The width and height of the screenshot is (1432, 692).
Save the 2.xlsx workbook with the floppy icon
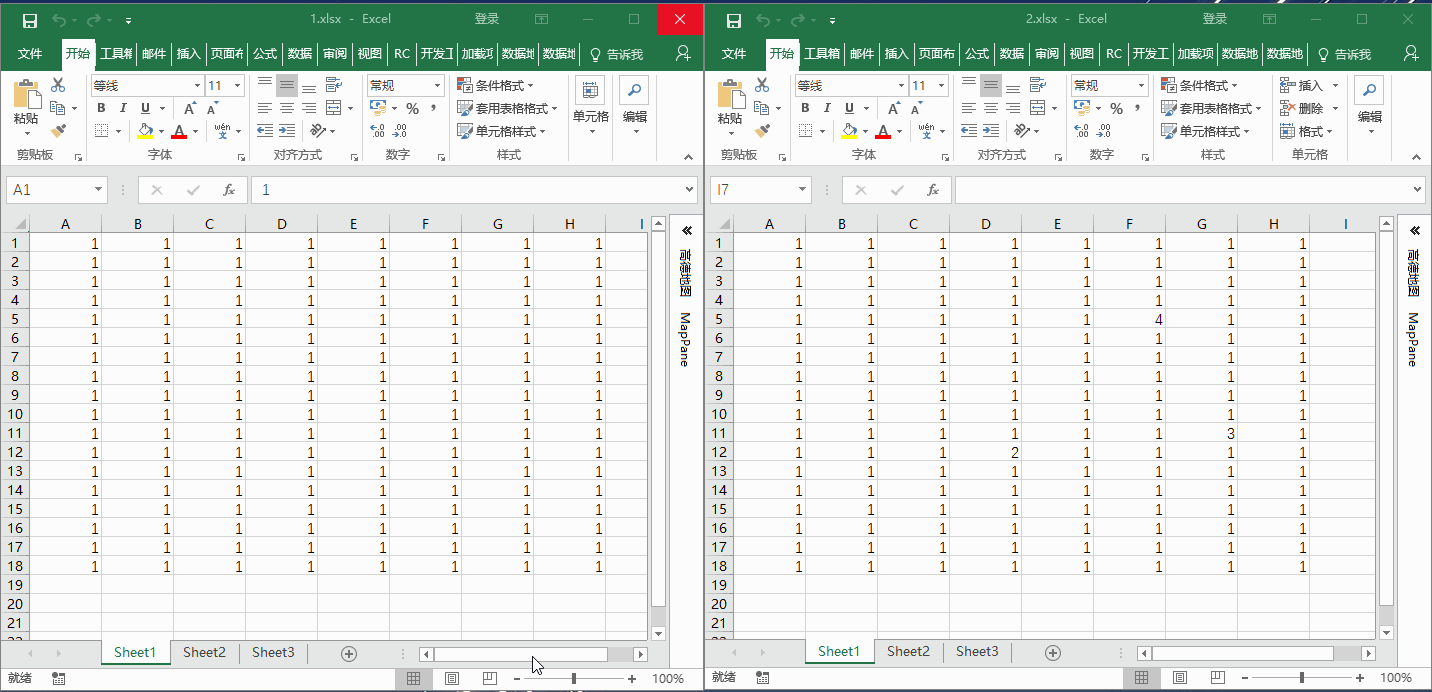[734, 20]
